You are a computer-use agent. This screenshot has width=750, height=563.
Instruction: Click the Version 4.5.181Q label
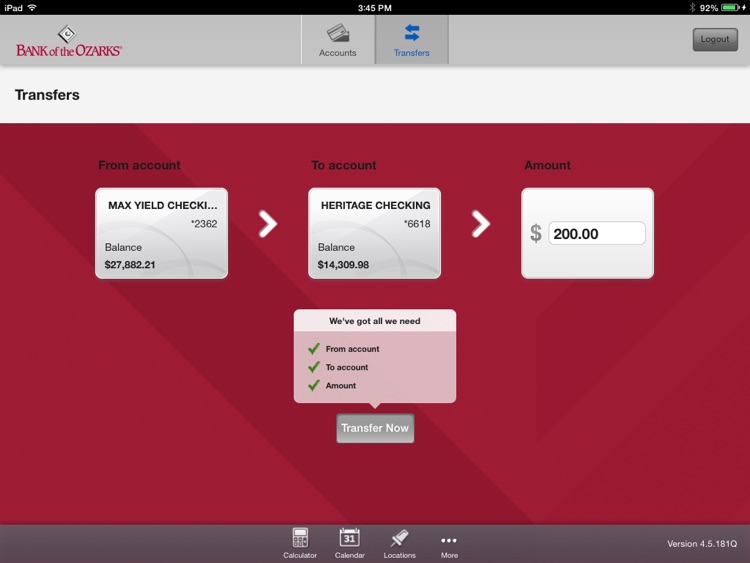click(702, 544)
